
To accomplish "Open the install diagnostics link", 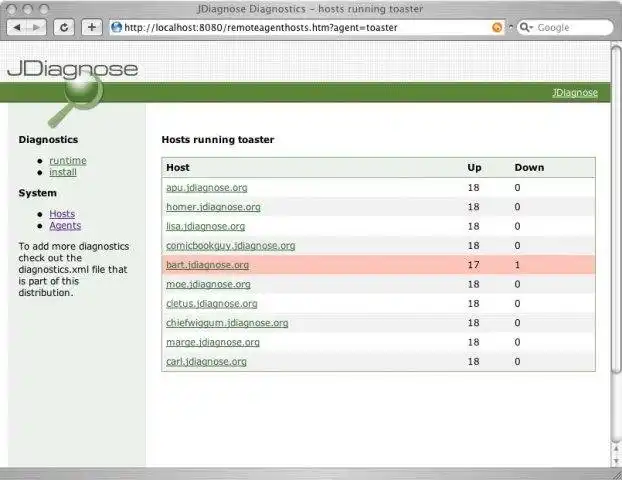I will coord(63,172).
